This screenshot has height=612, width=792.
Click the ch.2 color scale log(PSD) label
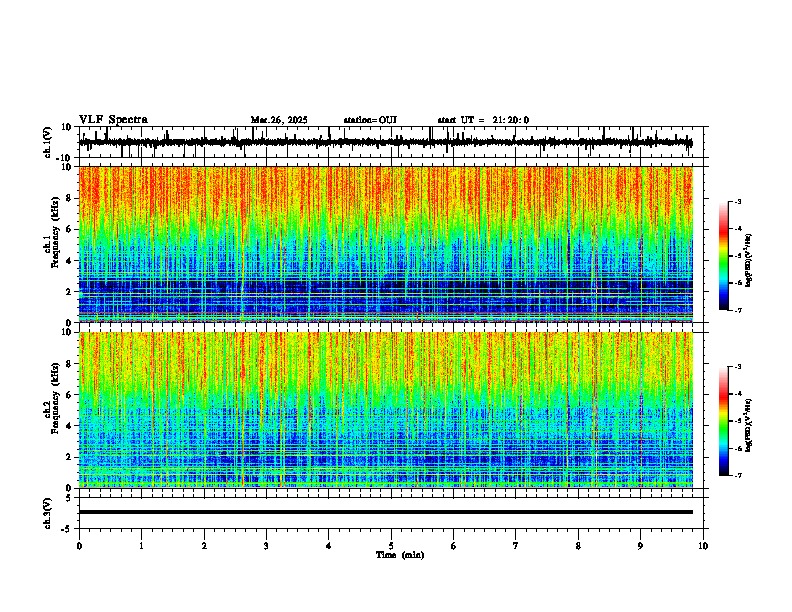pyautogui.click(x=749, y=425)
